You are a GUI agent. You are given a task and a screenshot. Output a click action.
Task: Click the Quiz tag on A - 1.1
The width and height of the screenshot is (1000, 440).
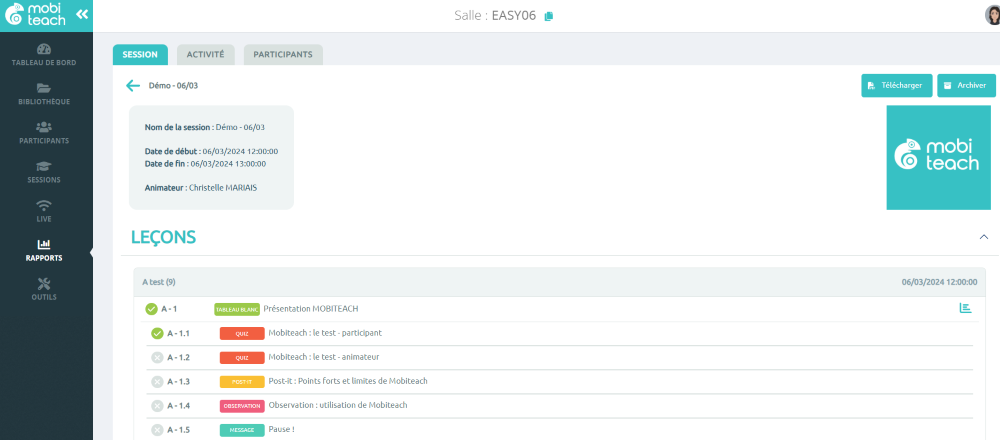(x=242, y=334)
